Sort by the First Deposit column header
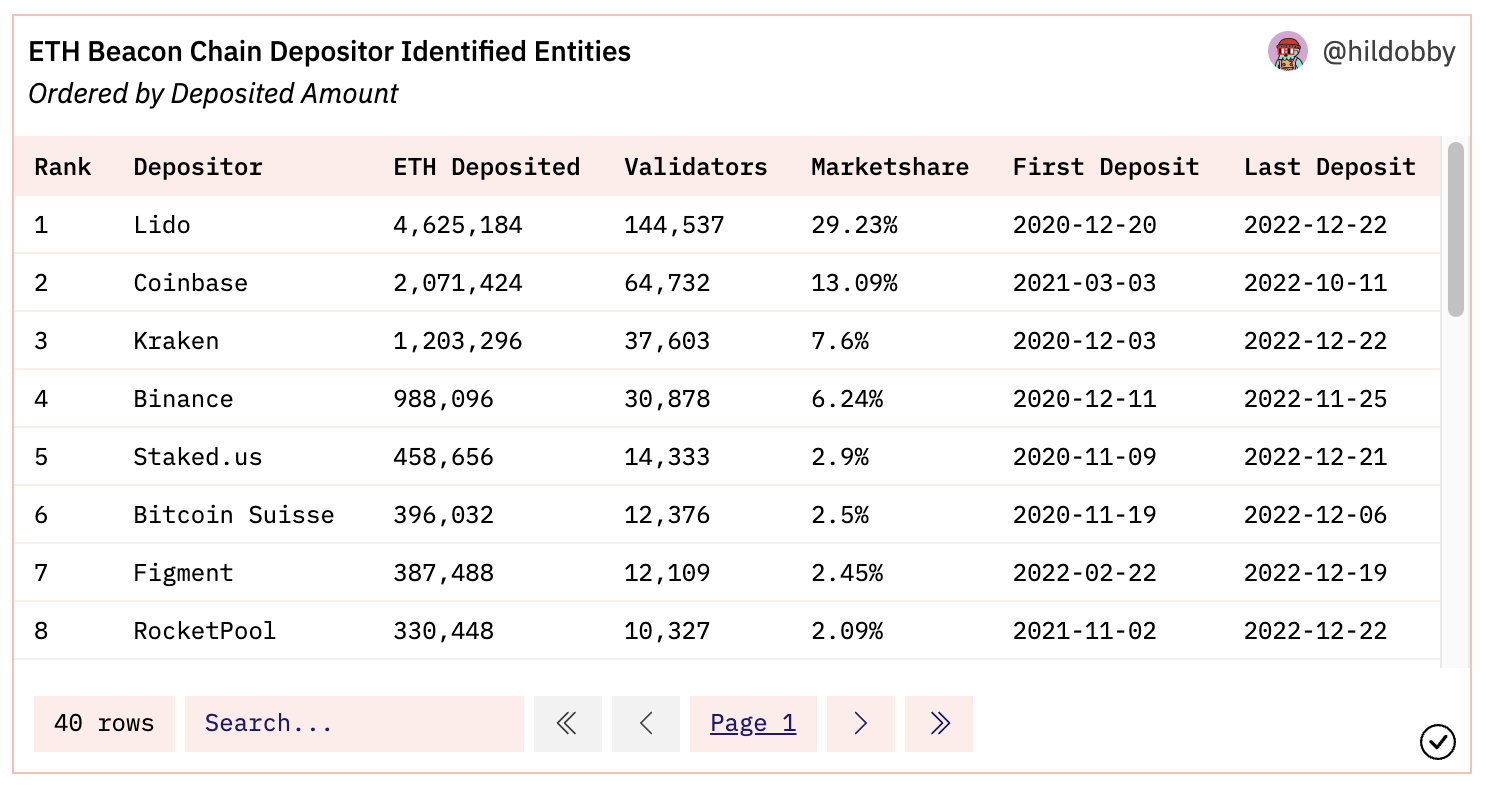The image size is (1486, 788). [1106, 167]
